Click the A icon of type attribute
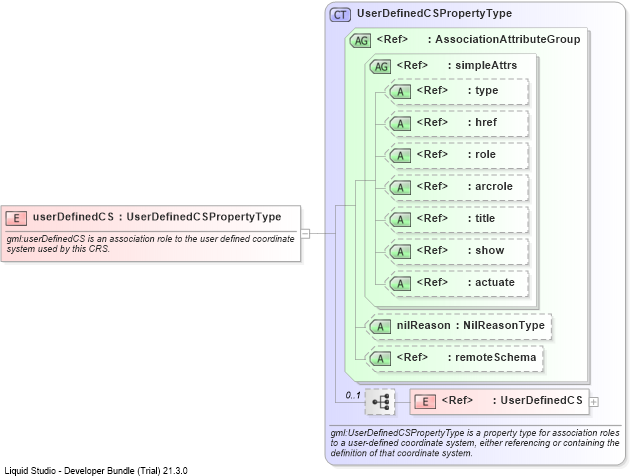The width and height of the screenshot is (630, 476). pos(400,92)
